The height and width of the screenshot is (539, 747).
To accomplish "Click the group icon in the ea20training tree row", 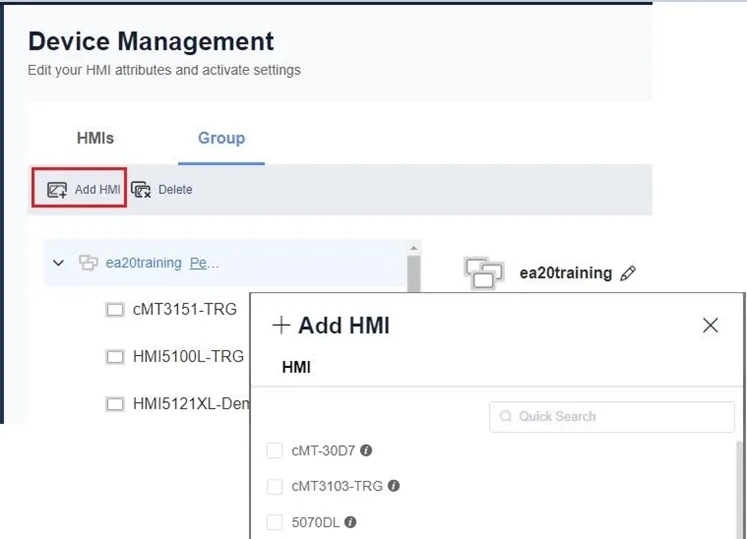I will pyautogui.click(x=88, y=263).
